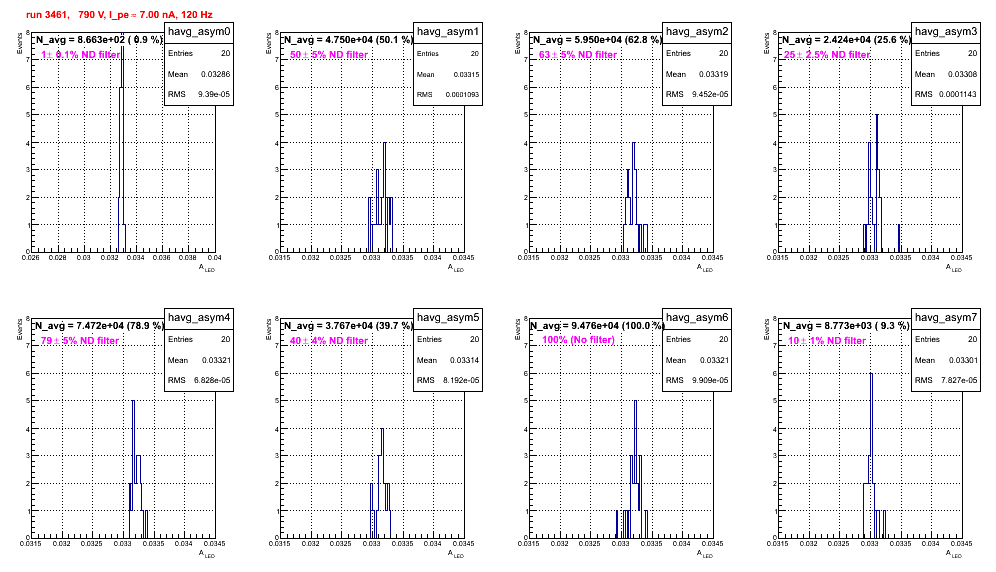This screenshot has width=996, height=572.
Task: Click the Events y-axis label of havg_asym1 plot
Action: click(x=269, y=43)
